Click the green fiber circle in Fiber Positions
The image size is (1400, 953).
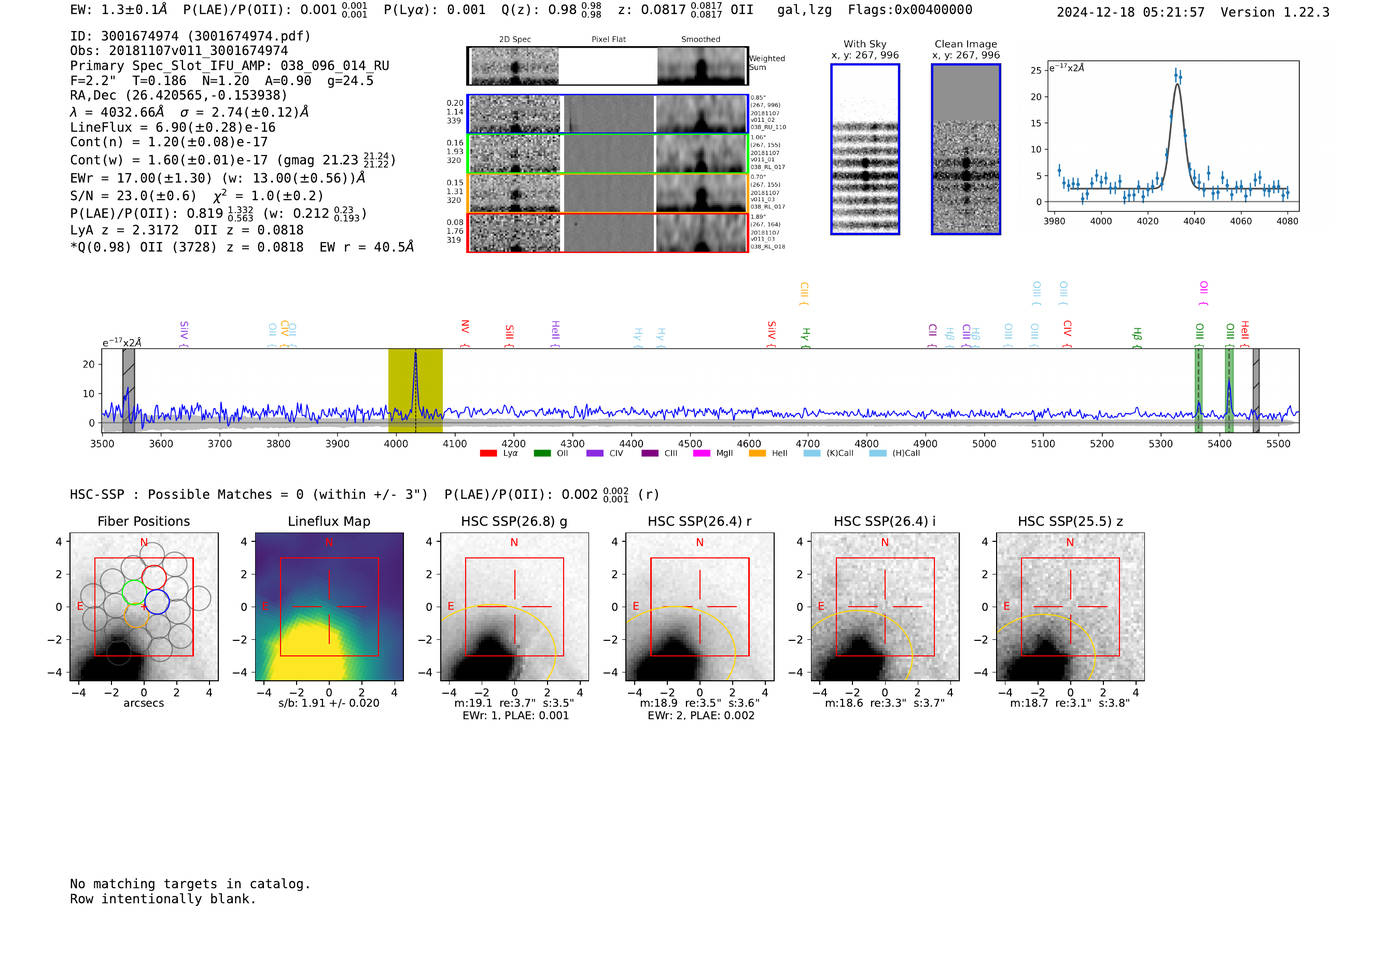click(134, 590)
